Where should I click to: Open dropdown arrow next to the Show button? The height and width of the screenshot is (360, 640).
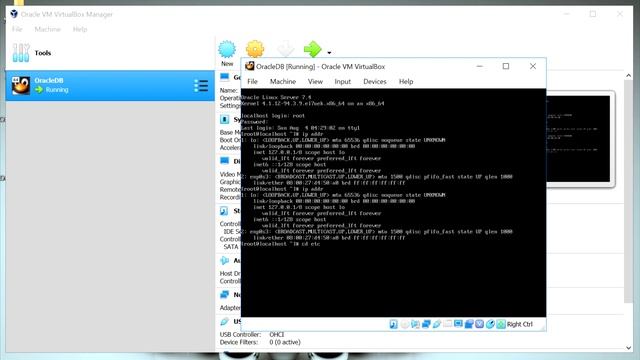click(x=329, y=53)
